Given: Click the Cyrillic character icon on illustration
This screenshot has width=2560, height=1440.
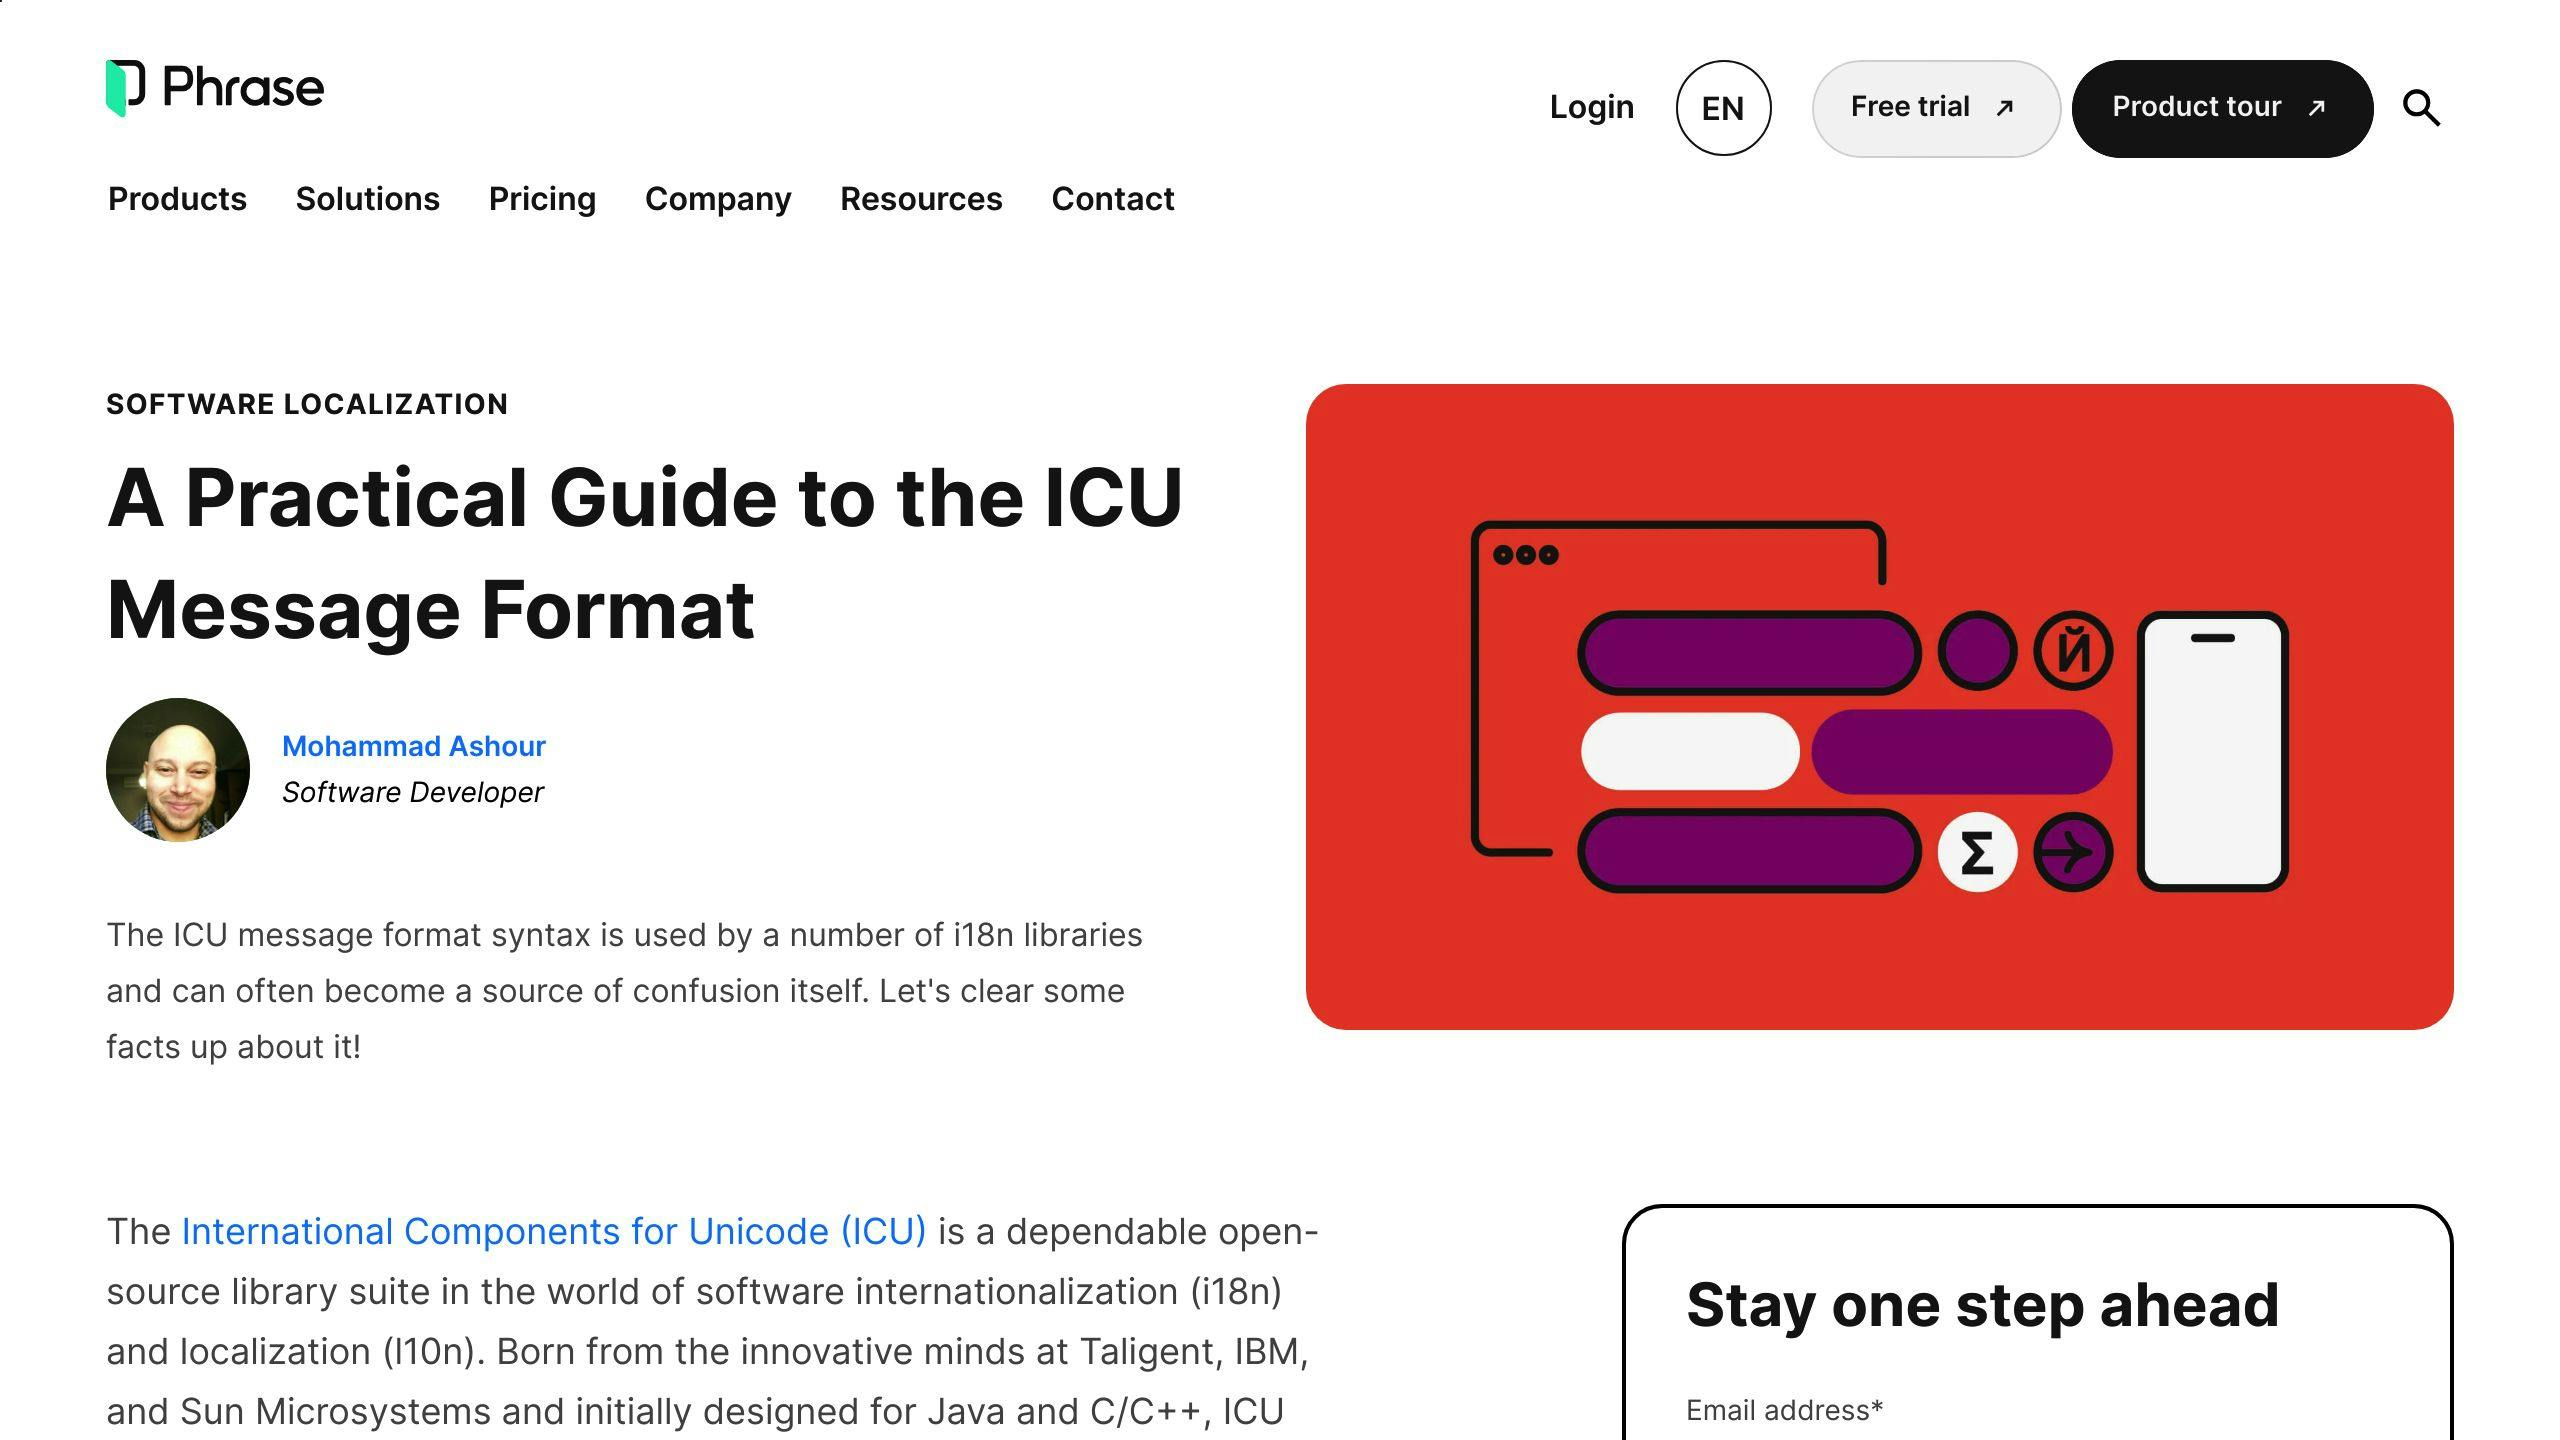Looking at the screenshot, I should 2069,649.
